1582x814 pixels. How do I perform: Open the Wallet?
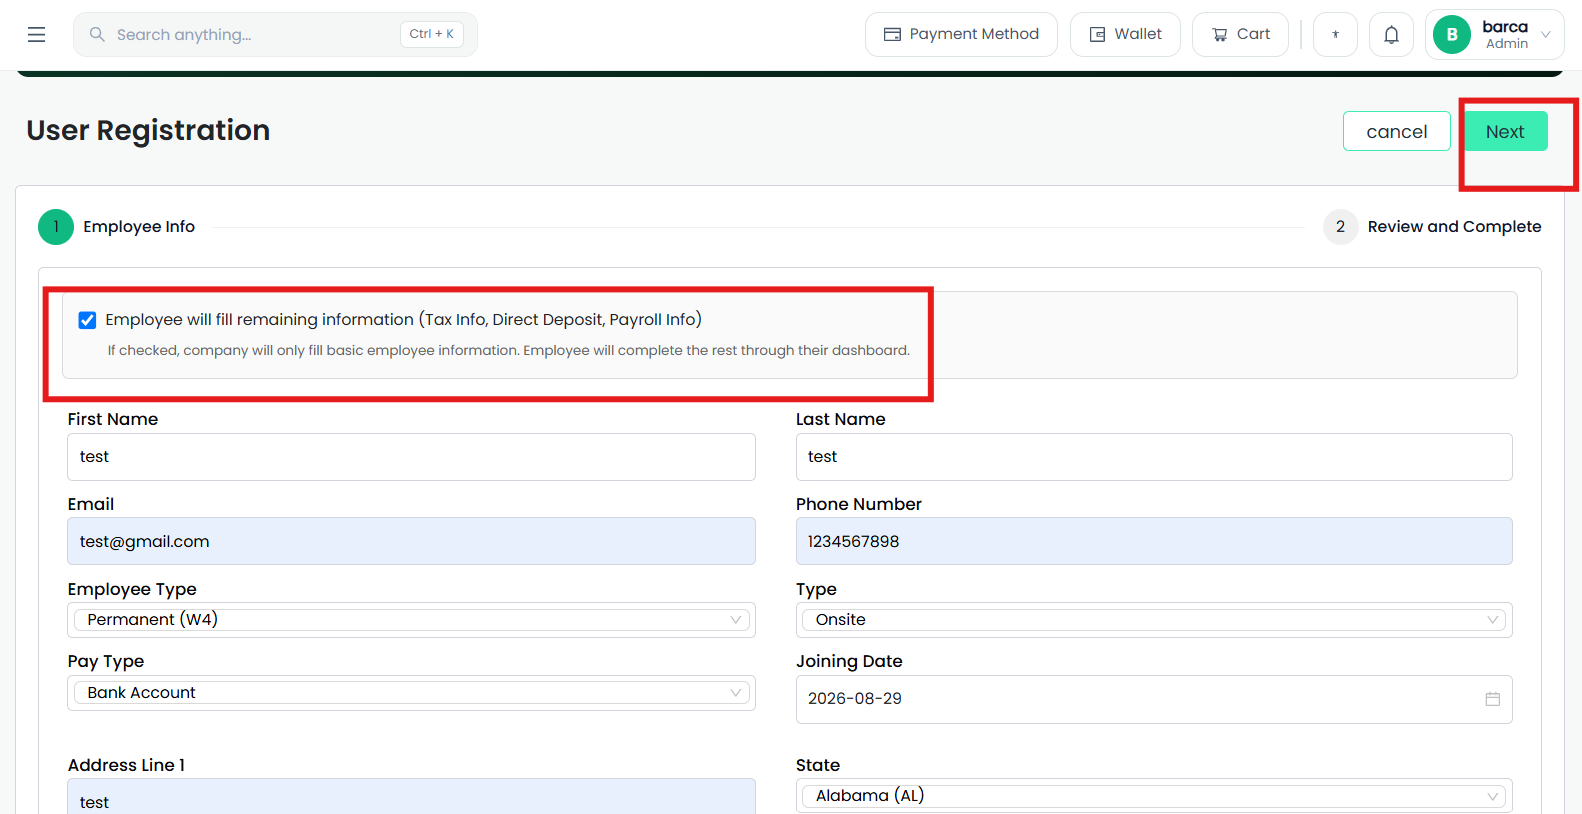click(x=1125, y=35)
